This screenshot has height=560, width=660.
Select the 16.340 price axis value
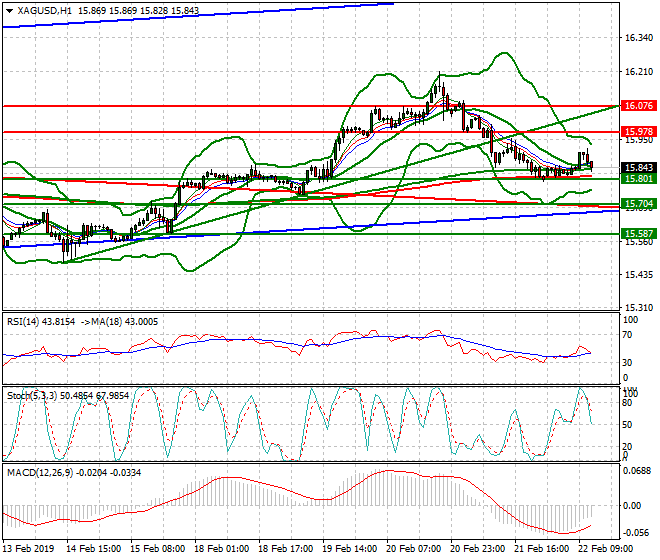(639, 38)
